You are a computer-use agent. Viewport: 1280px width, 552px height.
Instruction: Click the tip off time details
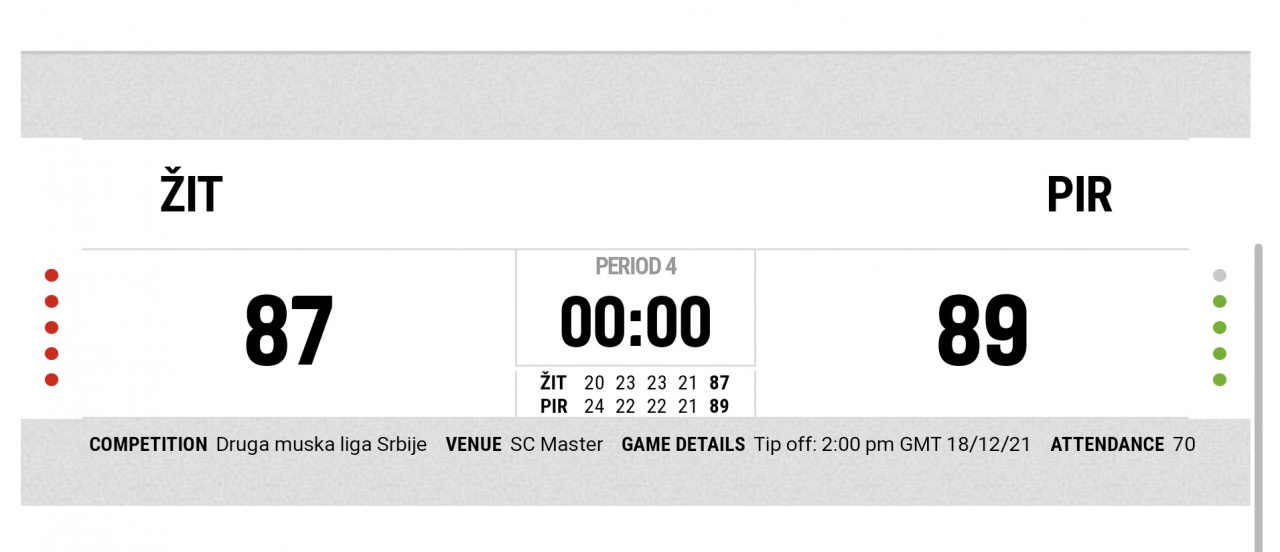tap(892, 445)
